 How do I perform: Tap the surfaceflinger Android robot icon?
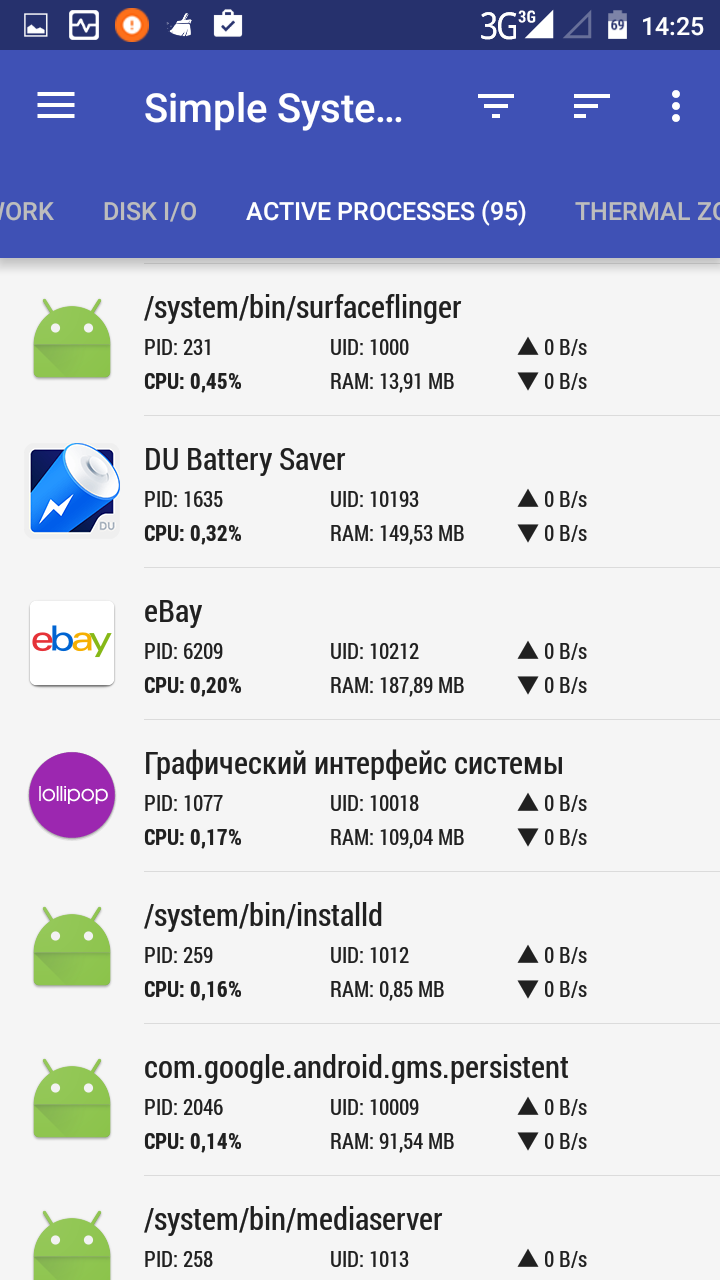tap(72, 338)
